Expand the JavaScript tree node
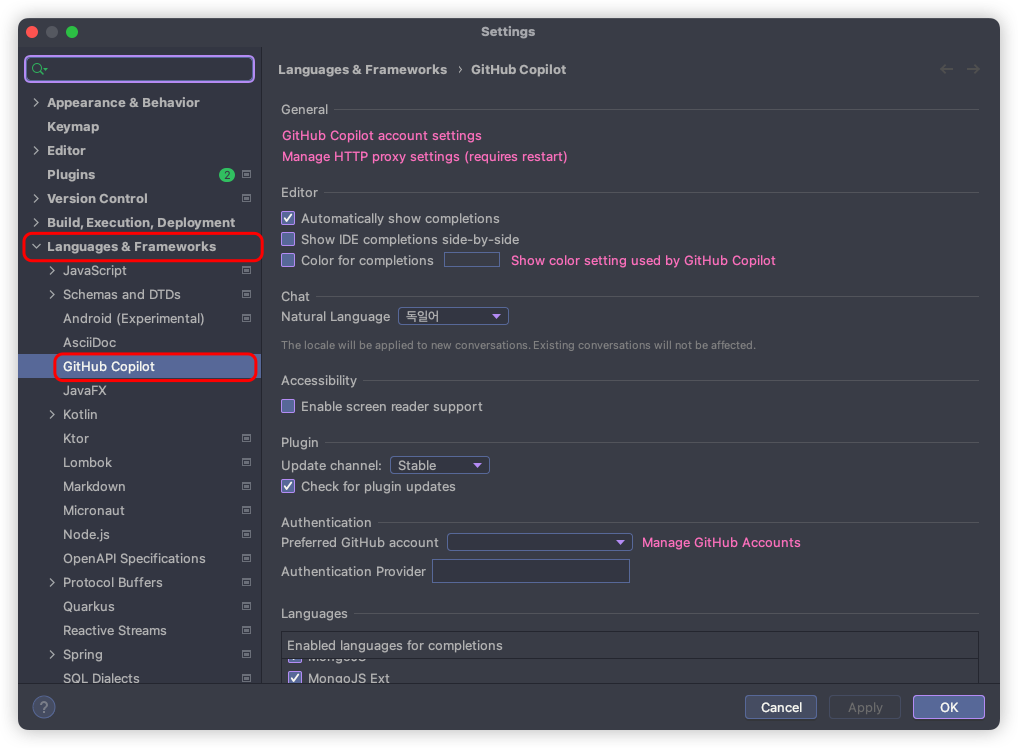 53,270
